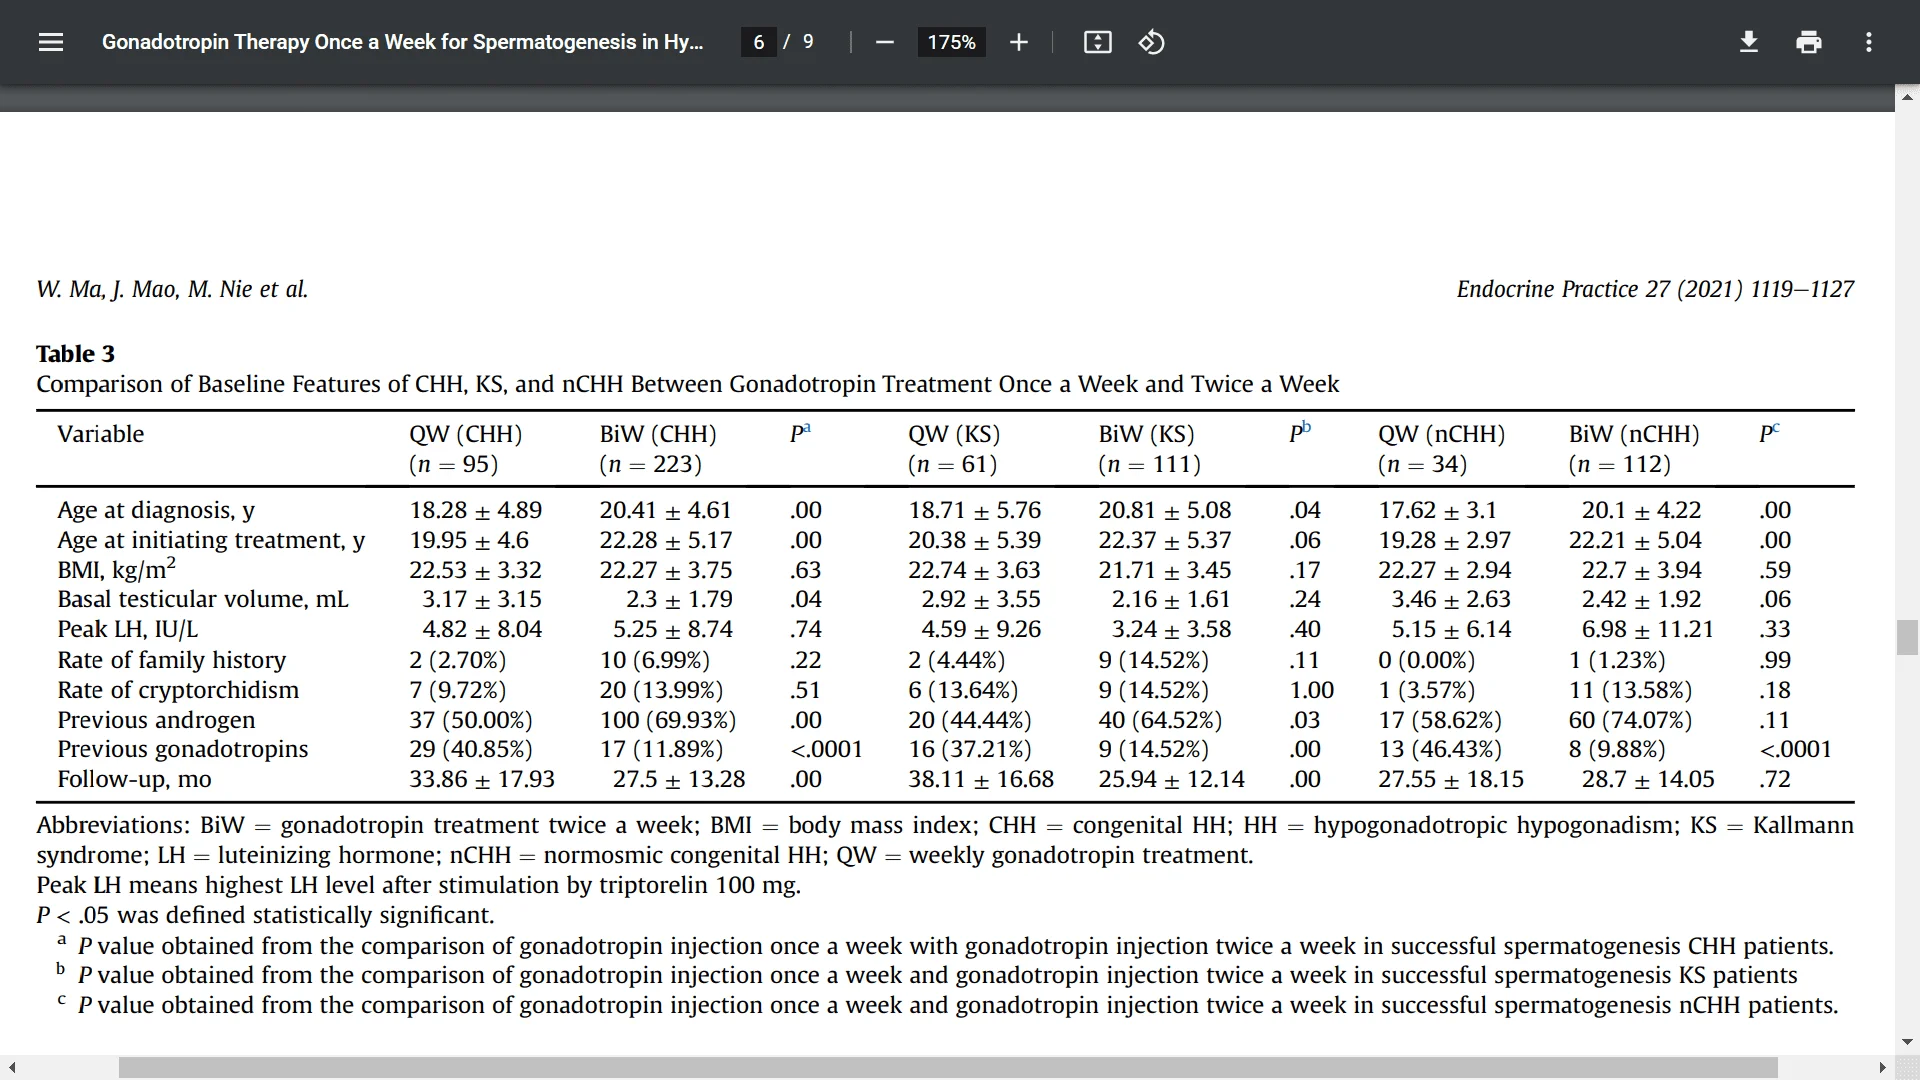Select the 'Table 3' heading
1920x1080 pixels.
(76, 354)
